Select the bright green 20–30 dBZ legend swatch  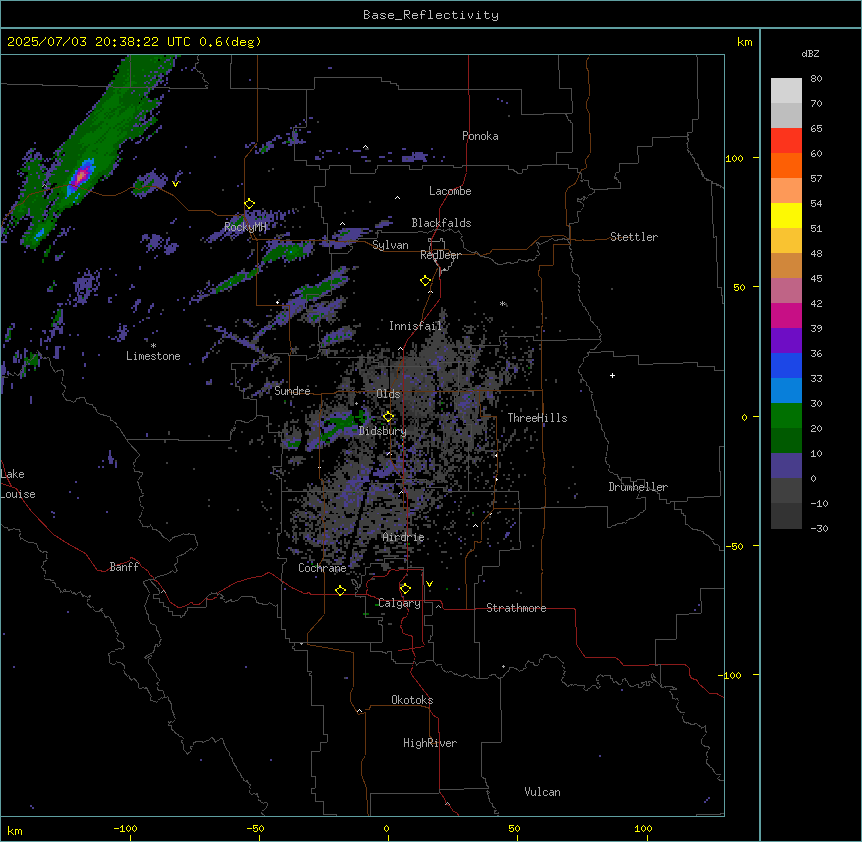(786, 416)
